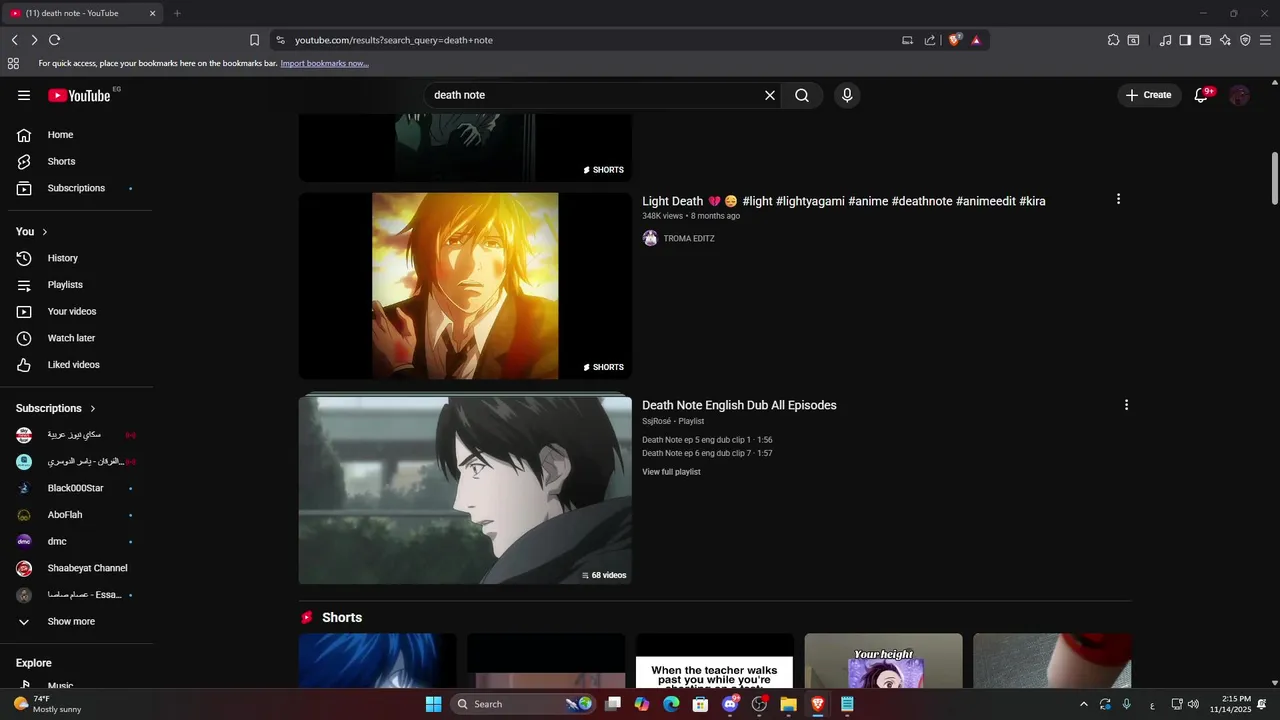Open Windows Start menu
The height and width of the screenshot is (720, 1280).
click(x=433, y=704)
